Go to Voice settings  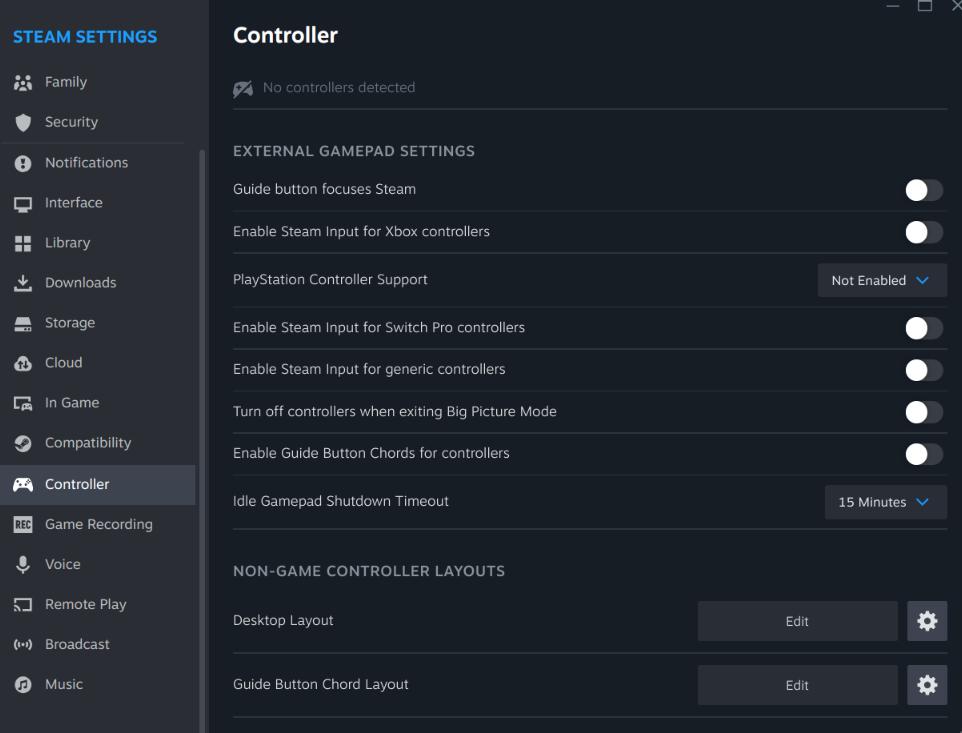pyautogui.click(x=98, y=564)
